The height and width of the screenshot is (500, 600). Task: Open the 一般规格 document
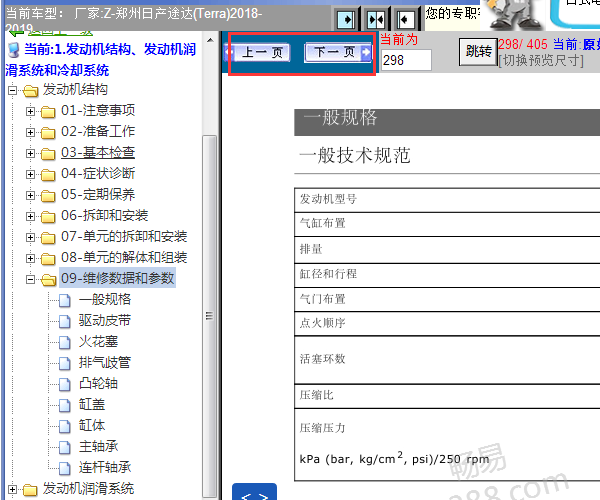click(x=105, y=300)
